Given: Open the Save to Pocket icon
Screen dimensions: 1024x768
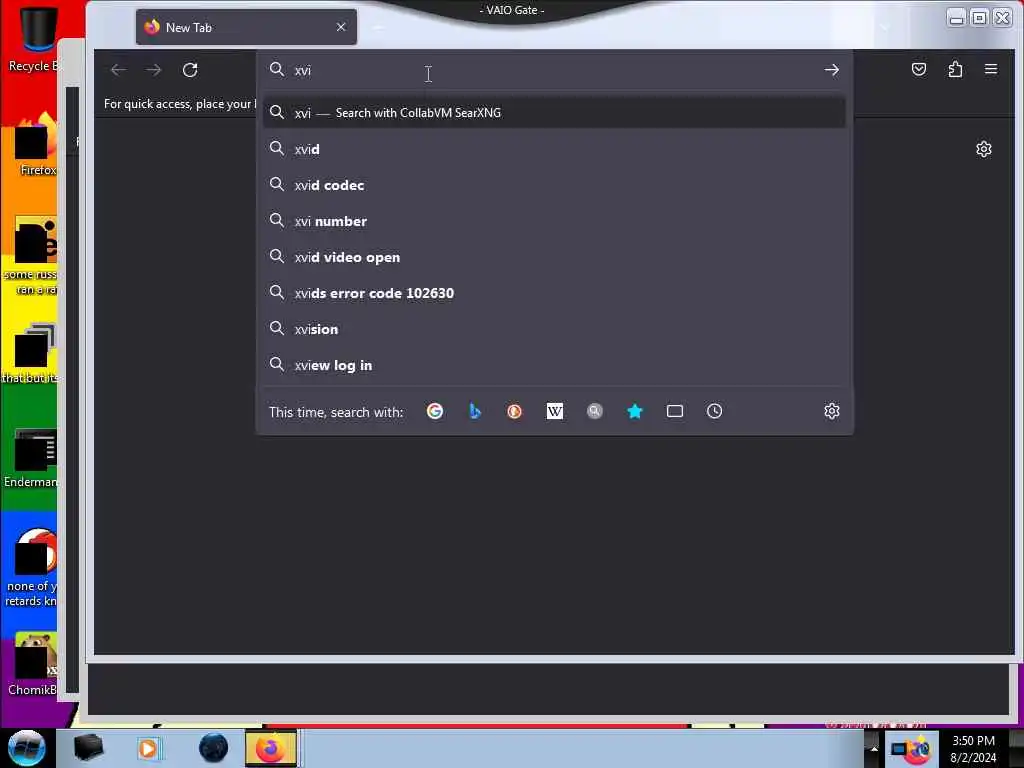Looking at the screenshot, I should click(x=919, y=69).
